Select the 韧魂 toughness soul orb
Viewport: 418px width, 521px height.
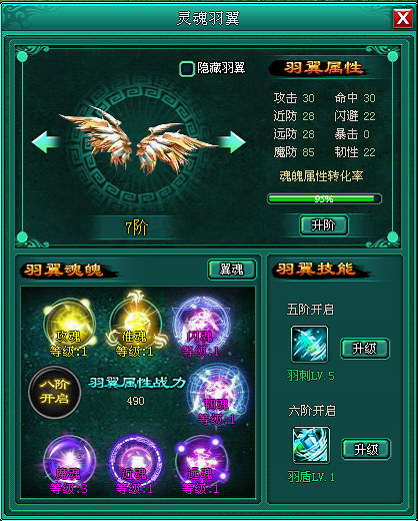[218, 393]
